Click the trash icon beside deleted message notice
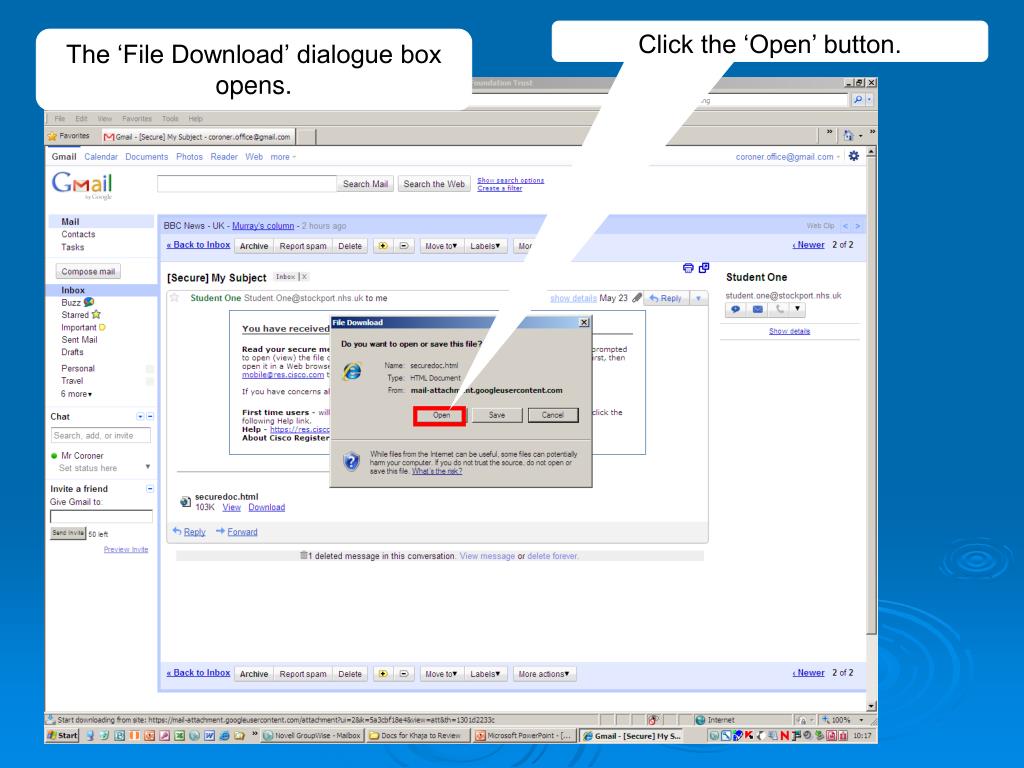 [304, 556]
